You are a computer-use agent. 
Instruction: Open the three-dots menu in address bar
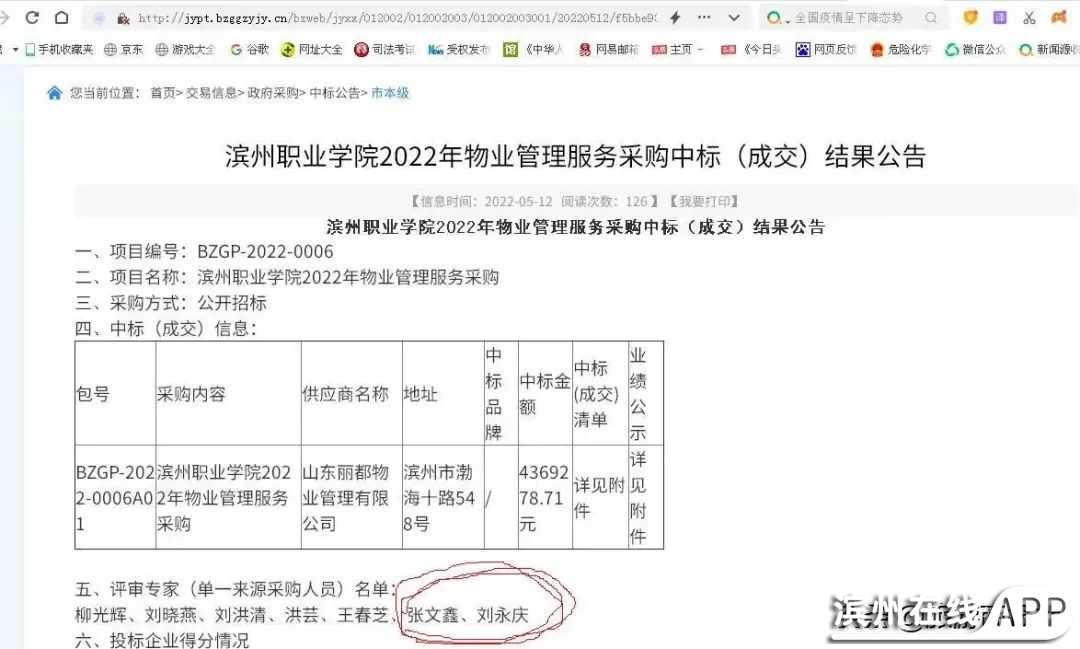point(705,18)
